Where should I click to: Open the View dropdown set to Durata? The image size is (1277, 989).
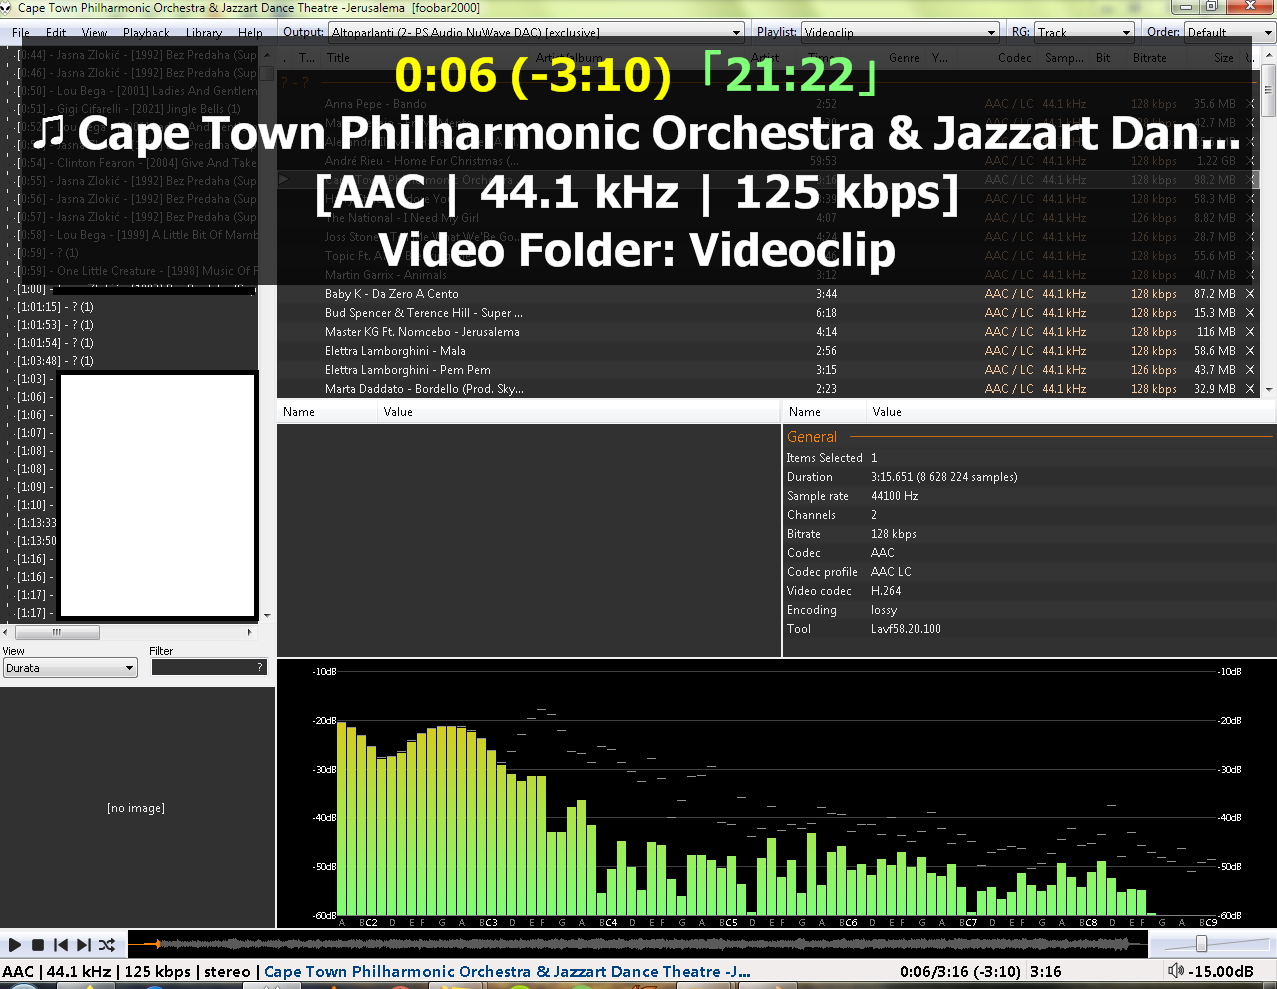click(70, 668)
